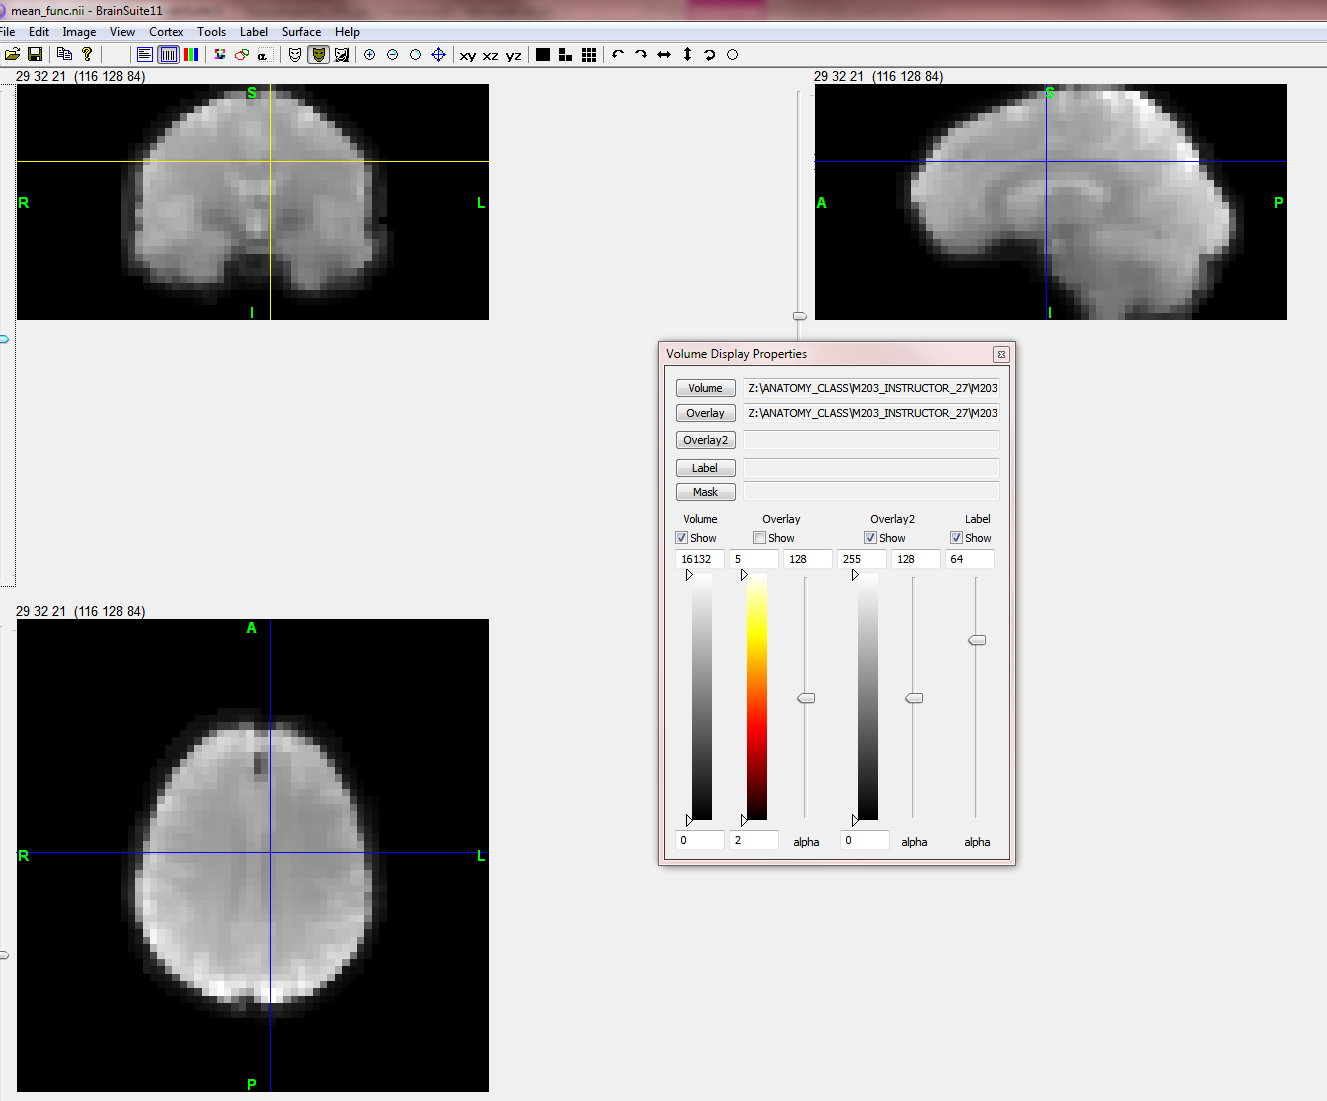Click the empty circle zoom reset icon
This screenshot has width=1327, height=1101.
(x=415, y=54)
